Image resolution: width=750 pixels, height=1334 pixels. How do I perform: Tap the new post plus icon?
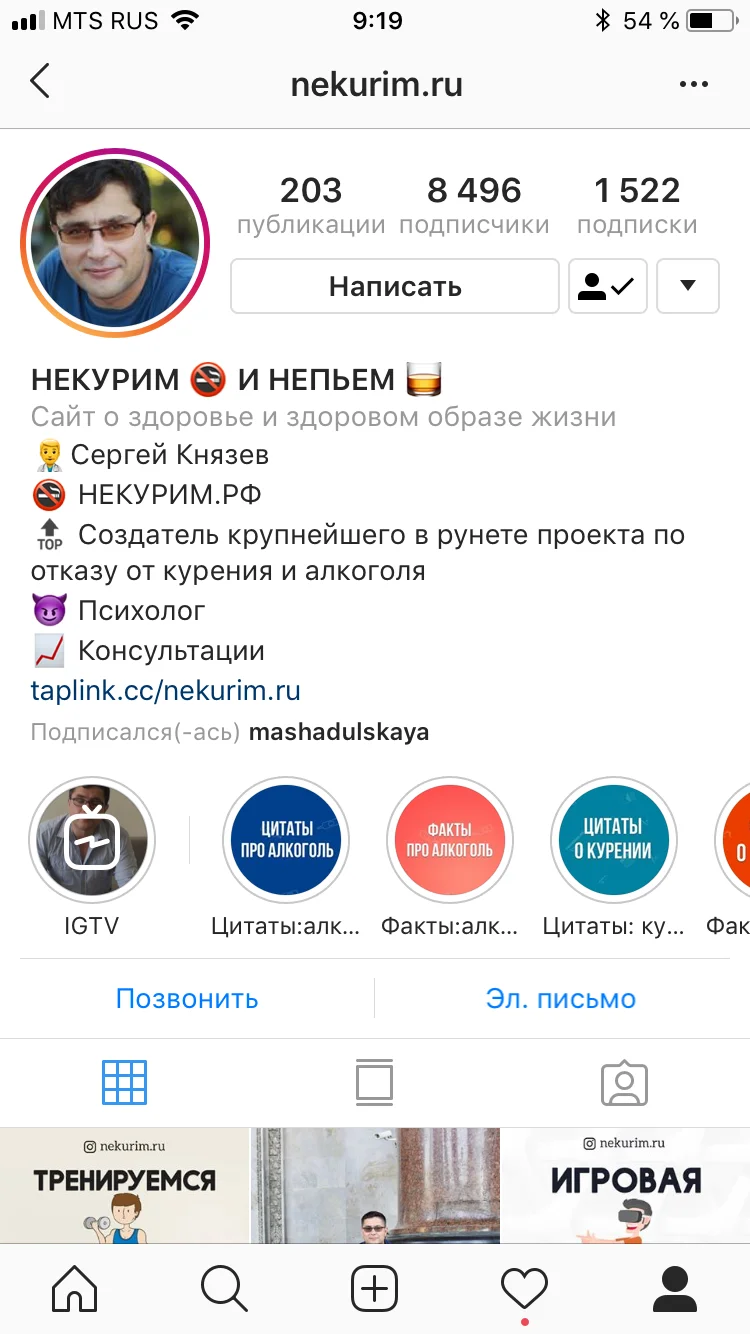375,1288
